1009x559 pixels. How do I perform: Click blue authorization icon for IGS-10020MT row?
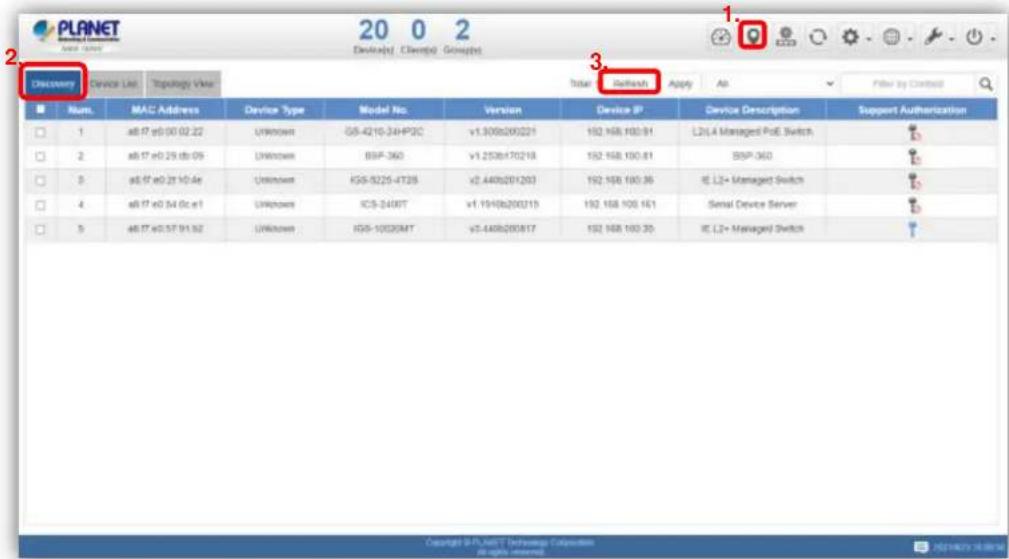(912, 230)
